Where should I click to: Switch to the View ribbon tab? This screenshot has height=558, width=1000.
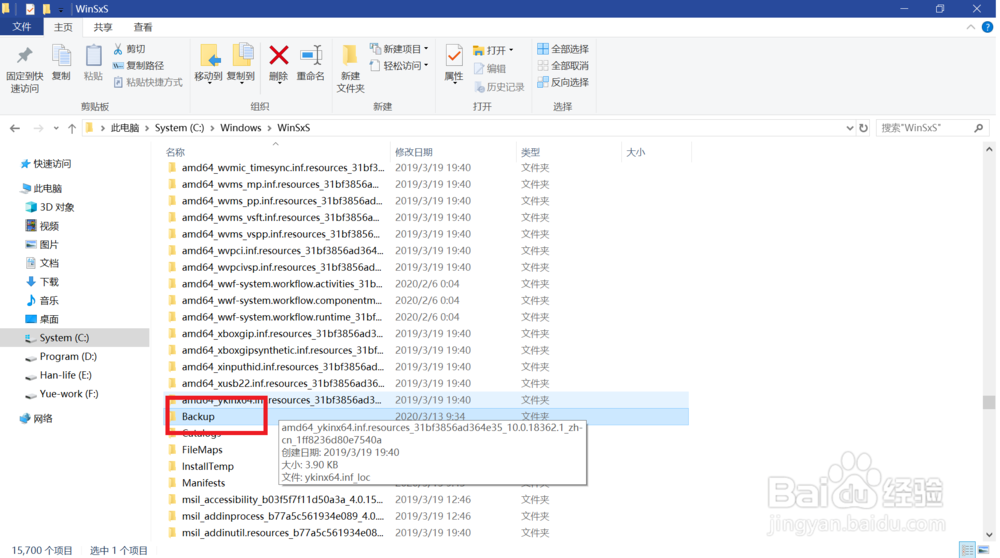[x=142, y=27]
